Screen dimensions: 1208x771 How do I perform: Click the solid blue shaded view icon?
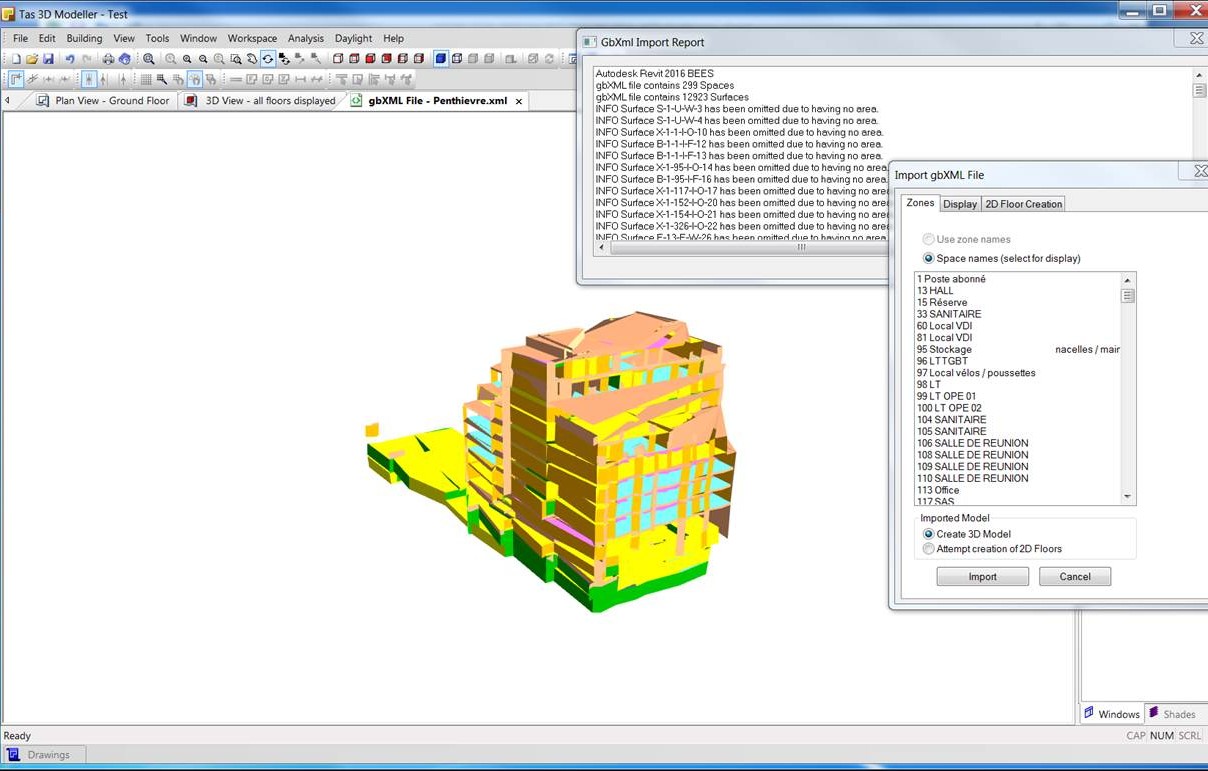click(441, 59)
